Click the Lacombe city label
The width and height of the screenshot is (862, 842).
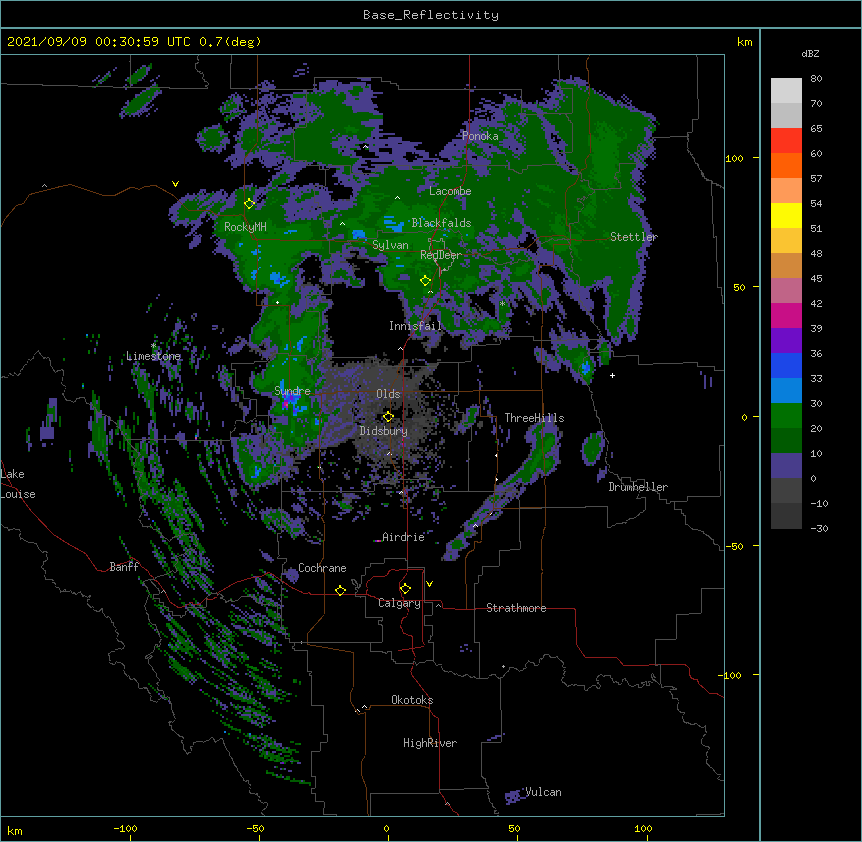(x=450, y=191)
